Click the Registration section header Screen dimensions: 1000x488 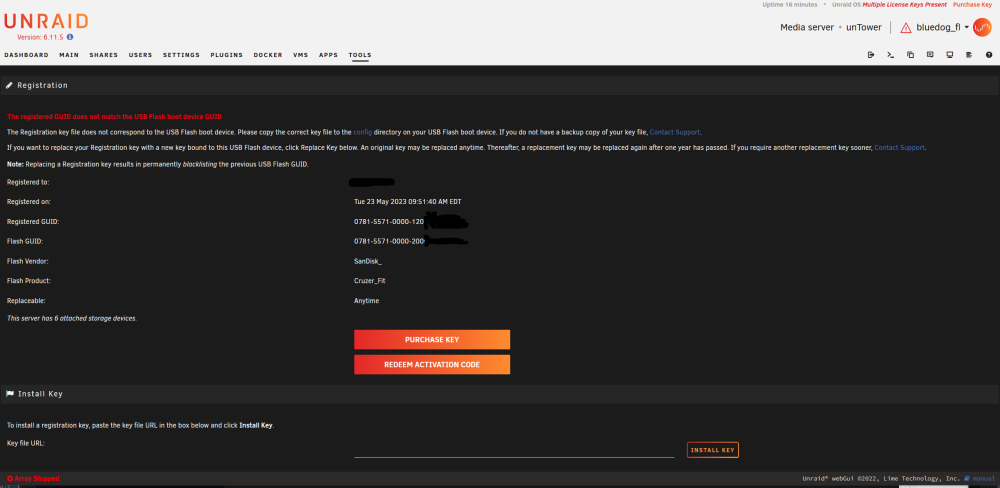point(500,85)
